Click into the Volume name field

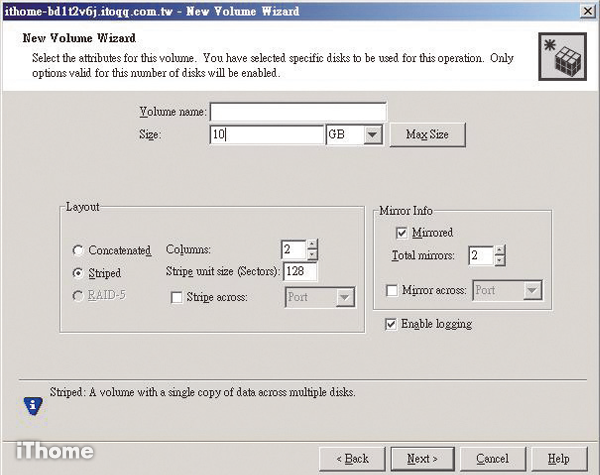pyautogui.click(x=297, y=111)
